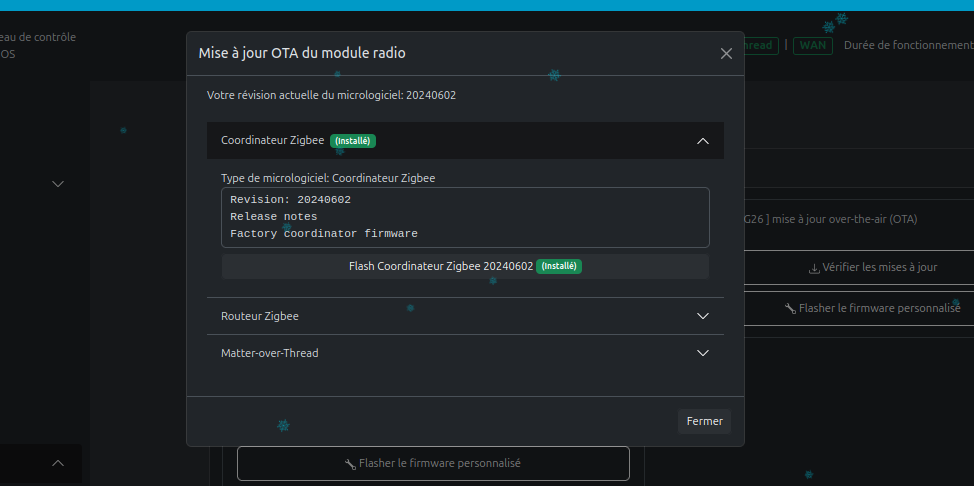Click the "Mise à jour OTA du module radio" title
This screenshot has width=974, height=486.
302,53
